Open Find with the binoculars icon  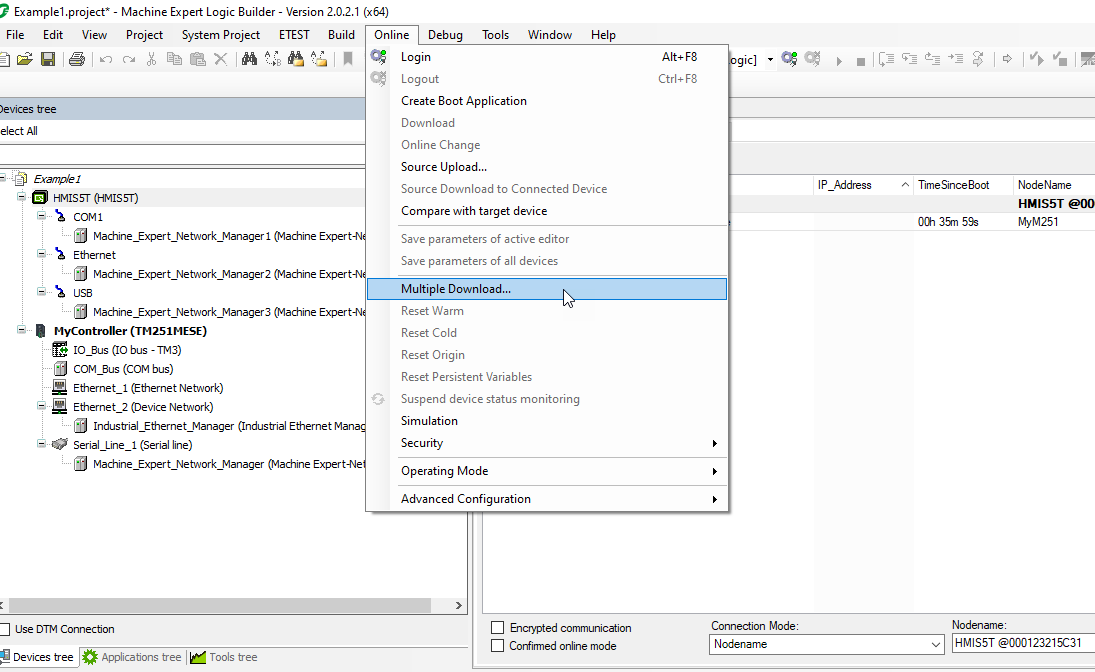tap(249, 59)
